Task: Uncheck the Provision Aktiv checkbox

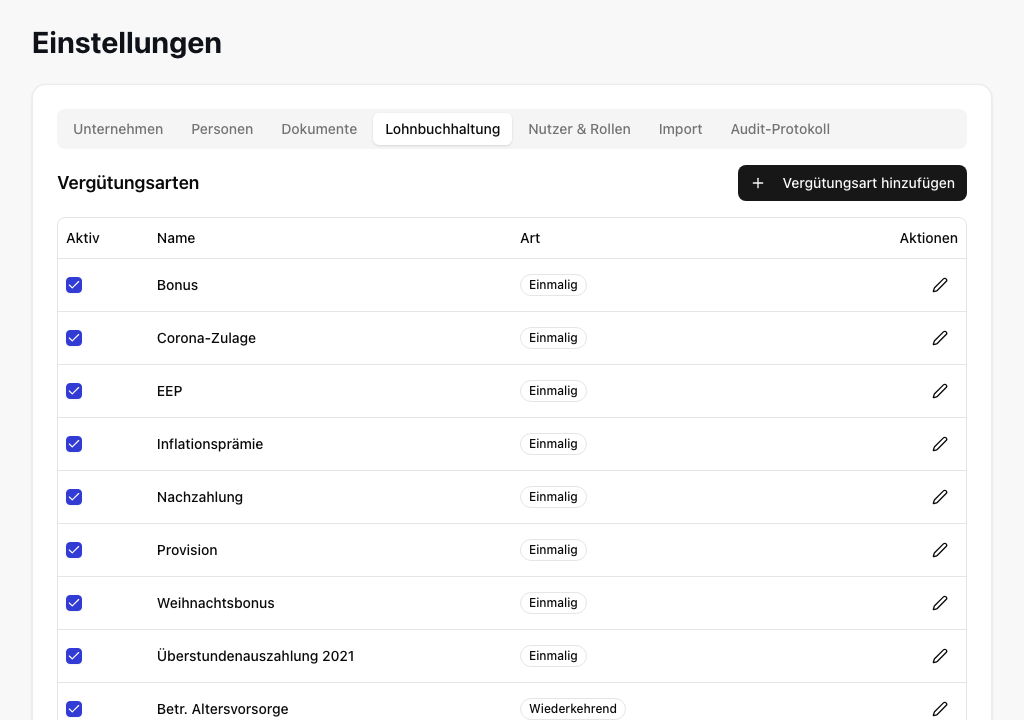Action: pyautogui.click(x=74, y=550)
